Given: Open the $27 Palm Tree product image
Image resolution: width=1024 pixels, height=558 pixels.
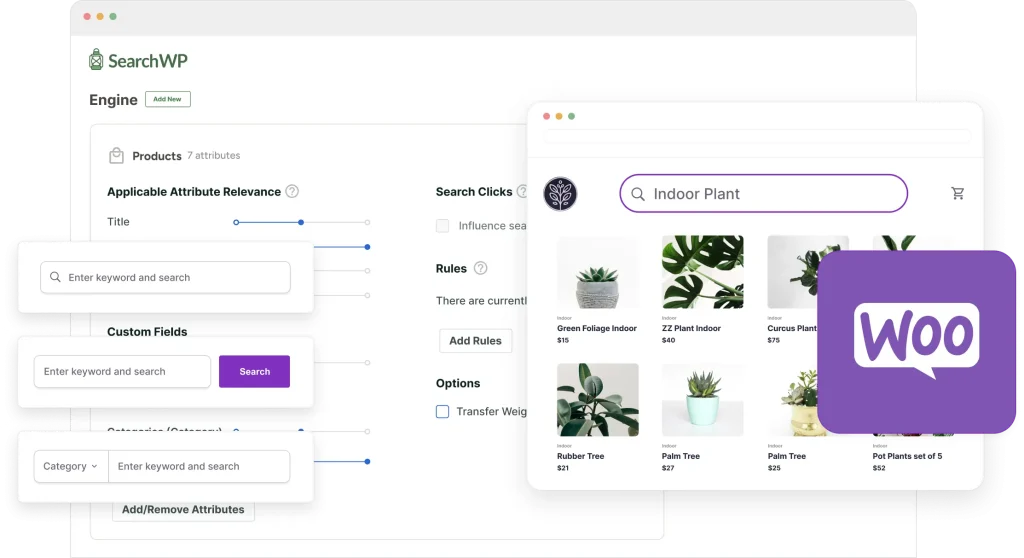Looking at the screenshot, I should click(703, 400).
